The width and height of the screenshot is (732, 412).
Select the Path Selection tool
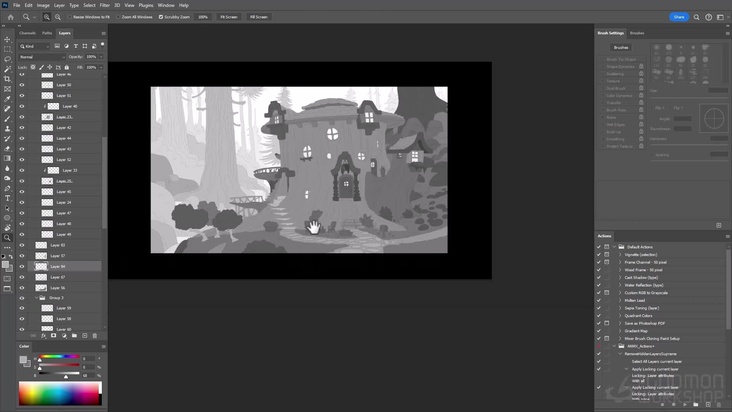pos(7,208)
